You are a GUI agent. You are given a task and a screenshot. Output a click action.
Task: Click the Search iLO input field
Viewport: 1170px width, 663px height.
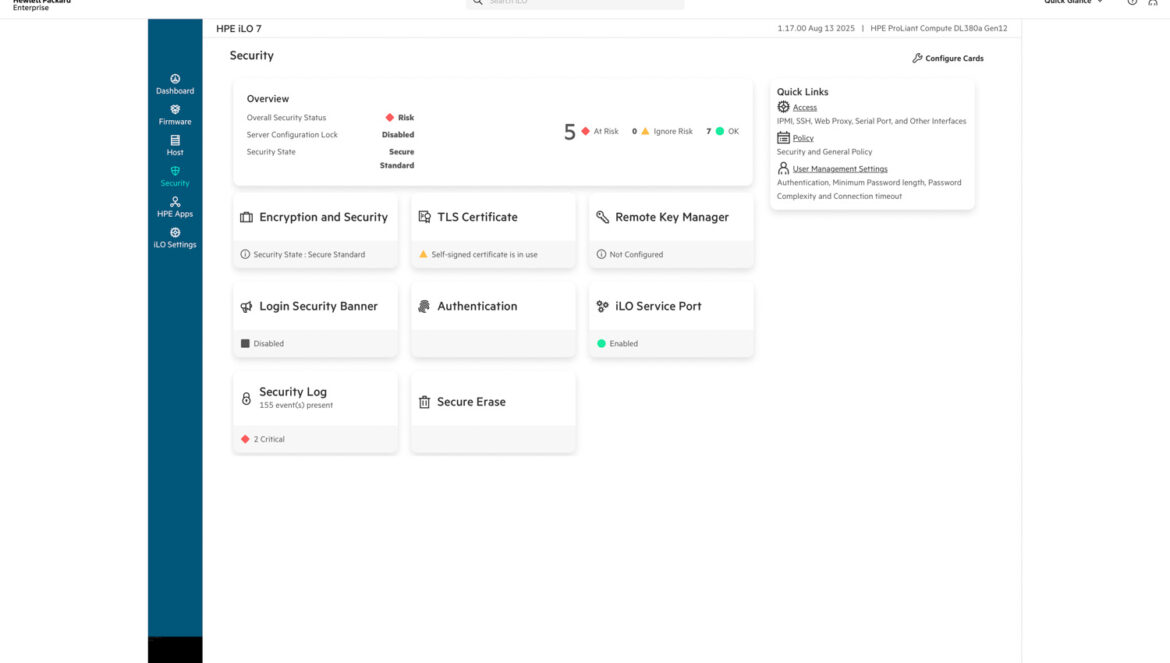click(x=575, y=3)
